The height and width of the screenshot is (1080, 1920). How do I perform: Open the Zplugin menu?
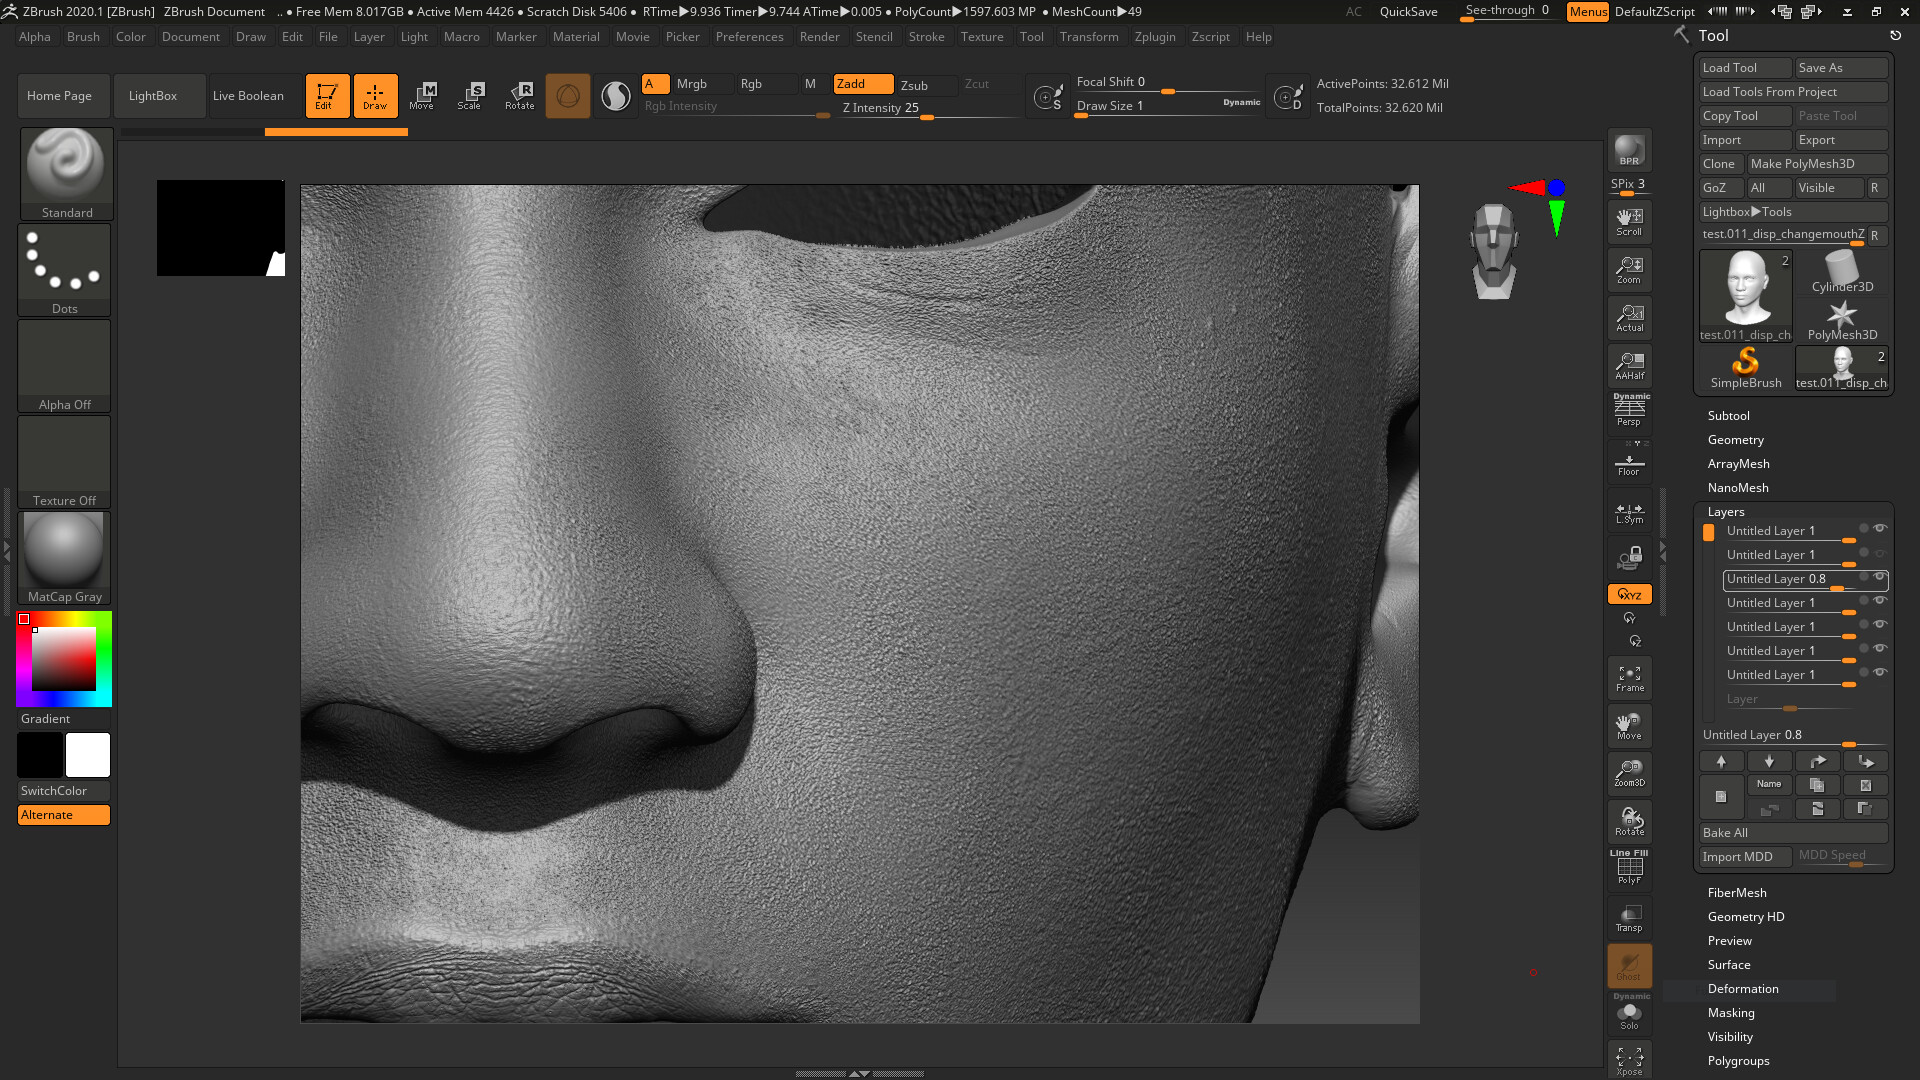(1155, 36)
